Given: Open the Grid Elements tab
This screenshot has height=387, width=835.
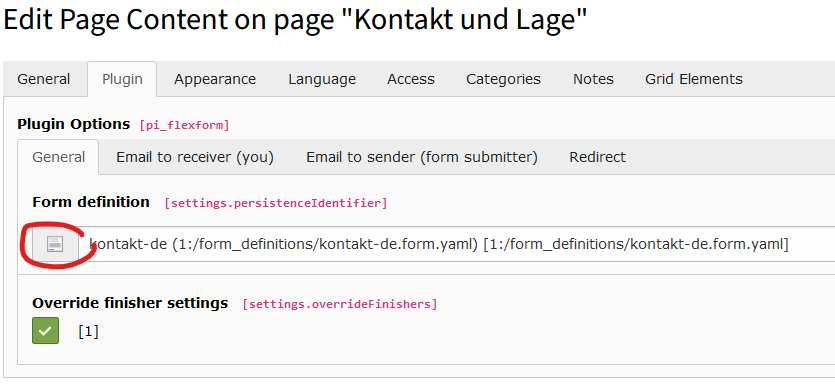Looking at the screenshot, I should [694, 79].
